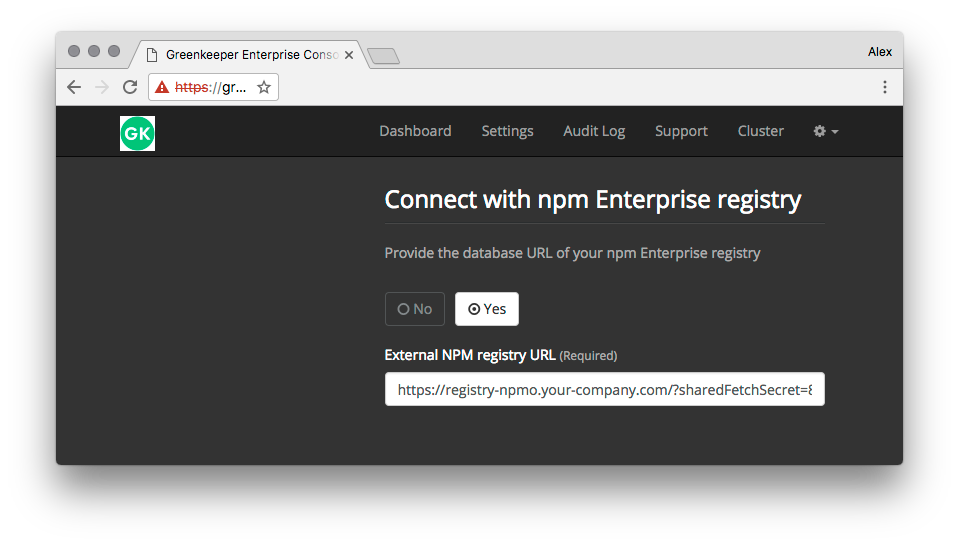Click the 'Provide the database URL' description text
The height and width of the screenshot is (539, 959).
(x=572, y=253)
